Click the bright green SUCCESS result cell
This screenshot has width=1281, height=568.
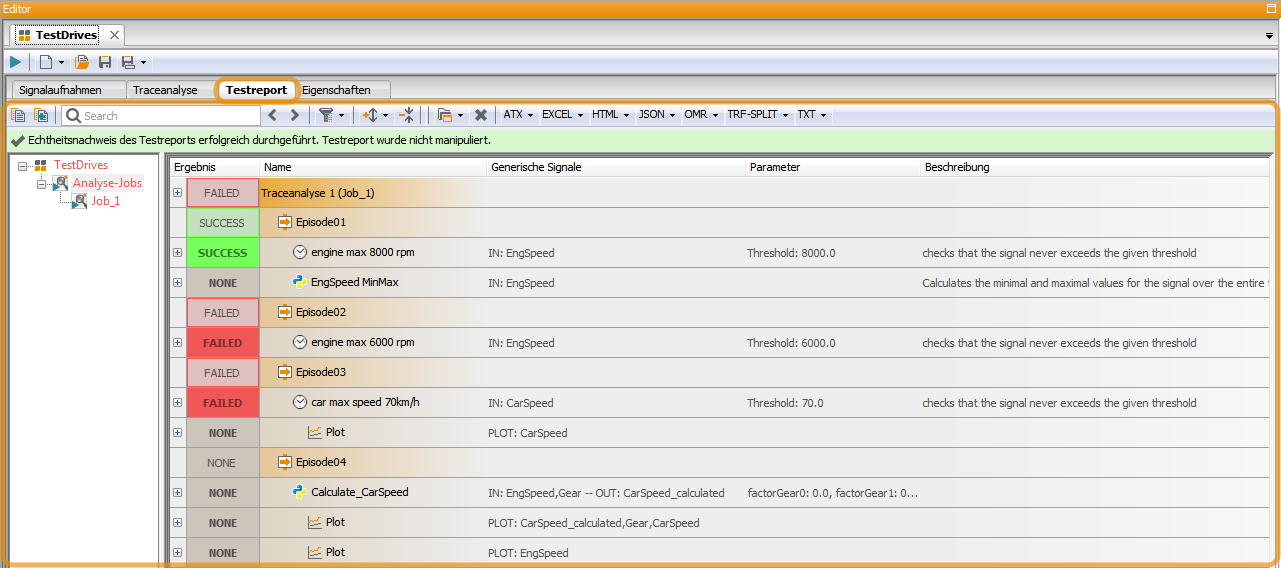tap(223, 253)
